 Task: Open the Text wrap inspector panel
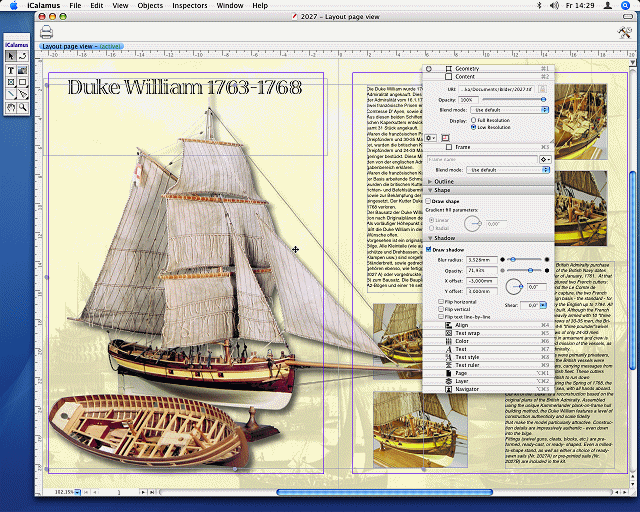467,333
